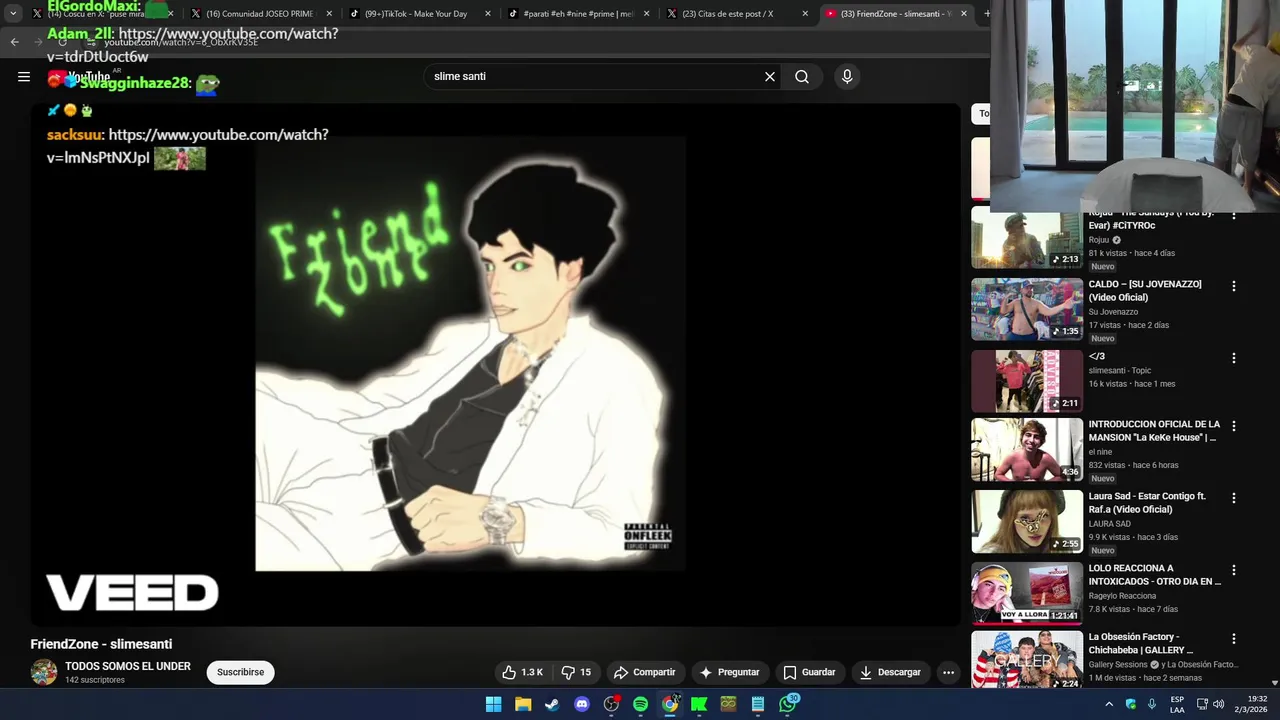Open 'Laura Sad - Estar Contigo' video title
Viewport: 1280px width, 720px height.
1147,502
